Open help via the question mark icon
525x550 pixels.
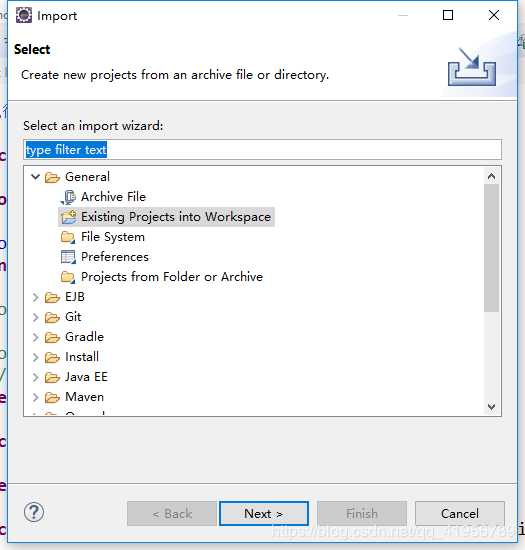[34, 512]
